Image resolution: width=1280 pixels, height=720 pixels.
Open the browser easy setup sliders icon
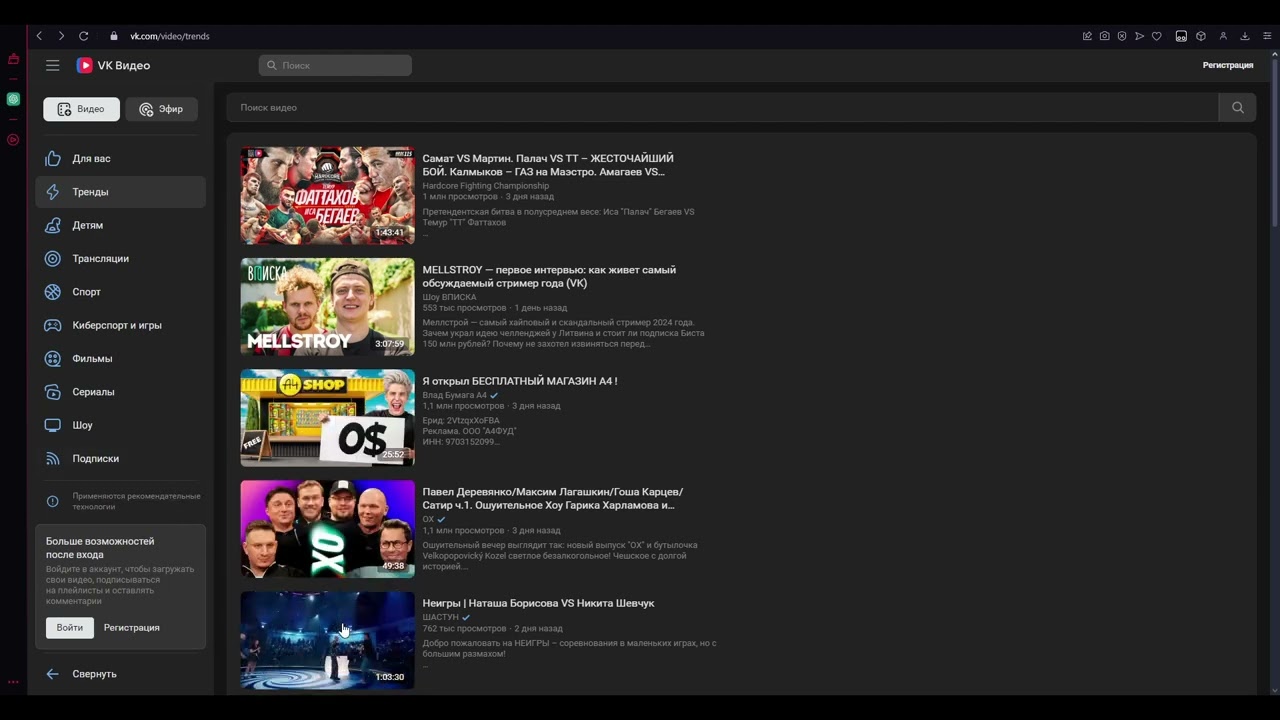coord(1267,36)
